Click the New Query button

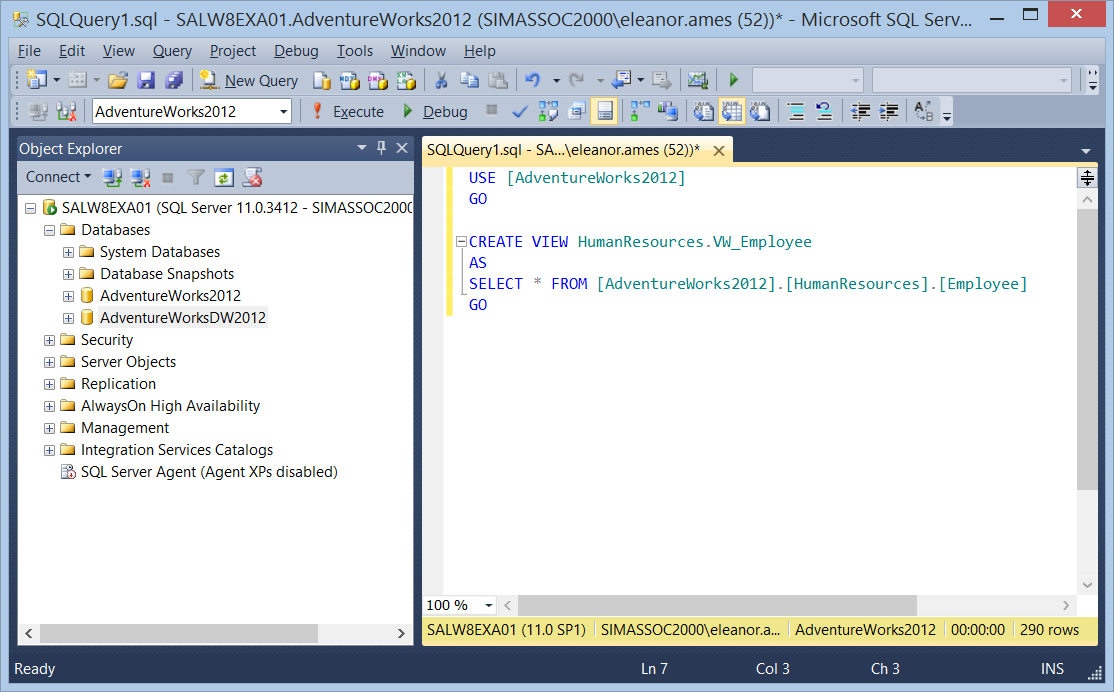tap(249, 80)
